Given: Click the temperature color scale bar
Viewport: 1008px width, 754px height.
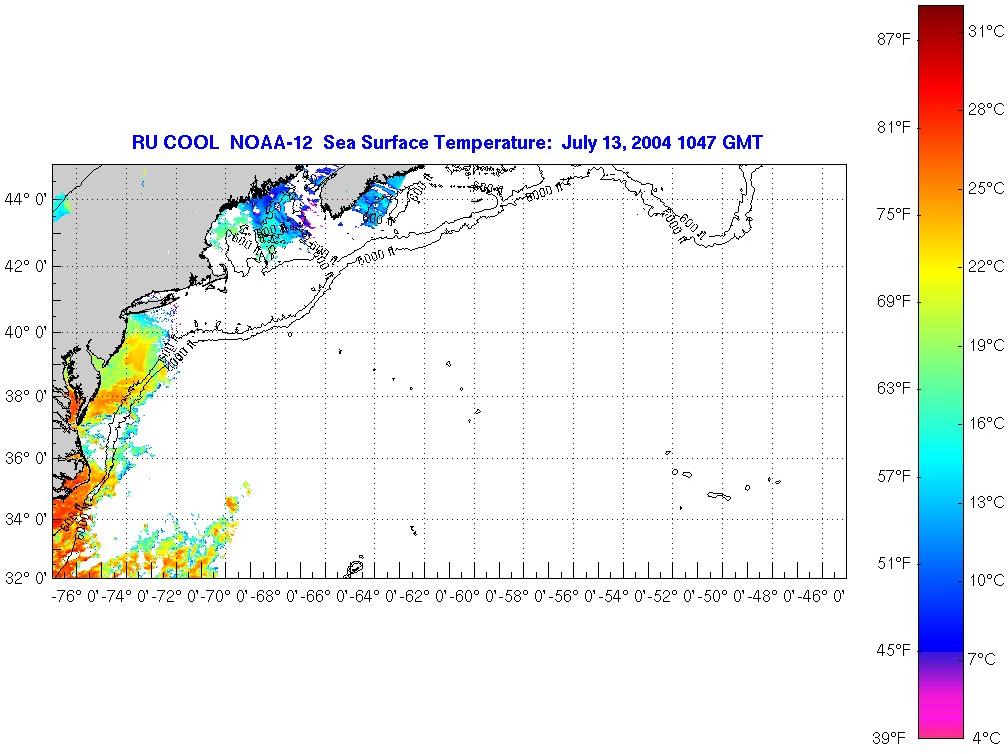Looking at the screenshot, I should click(941, 372).
